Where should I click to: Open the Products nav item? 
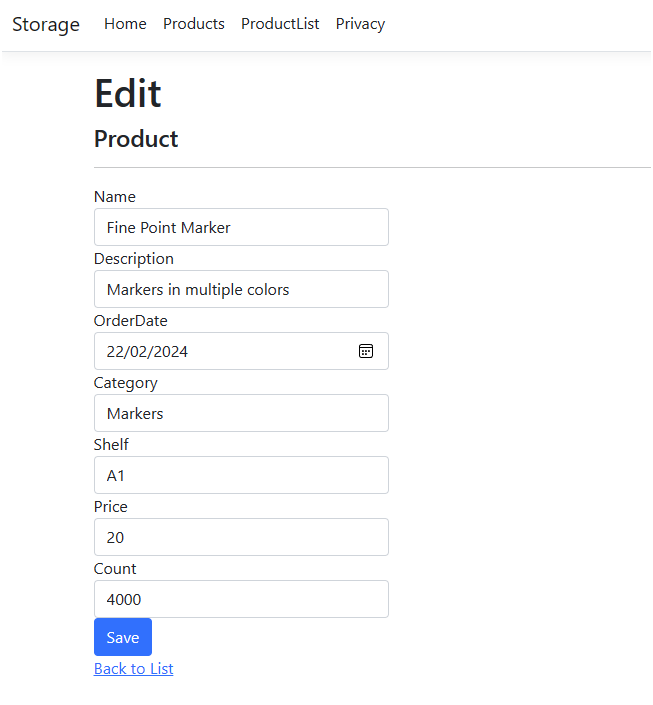[194, 24]
